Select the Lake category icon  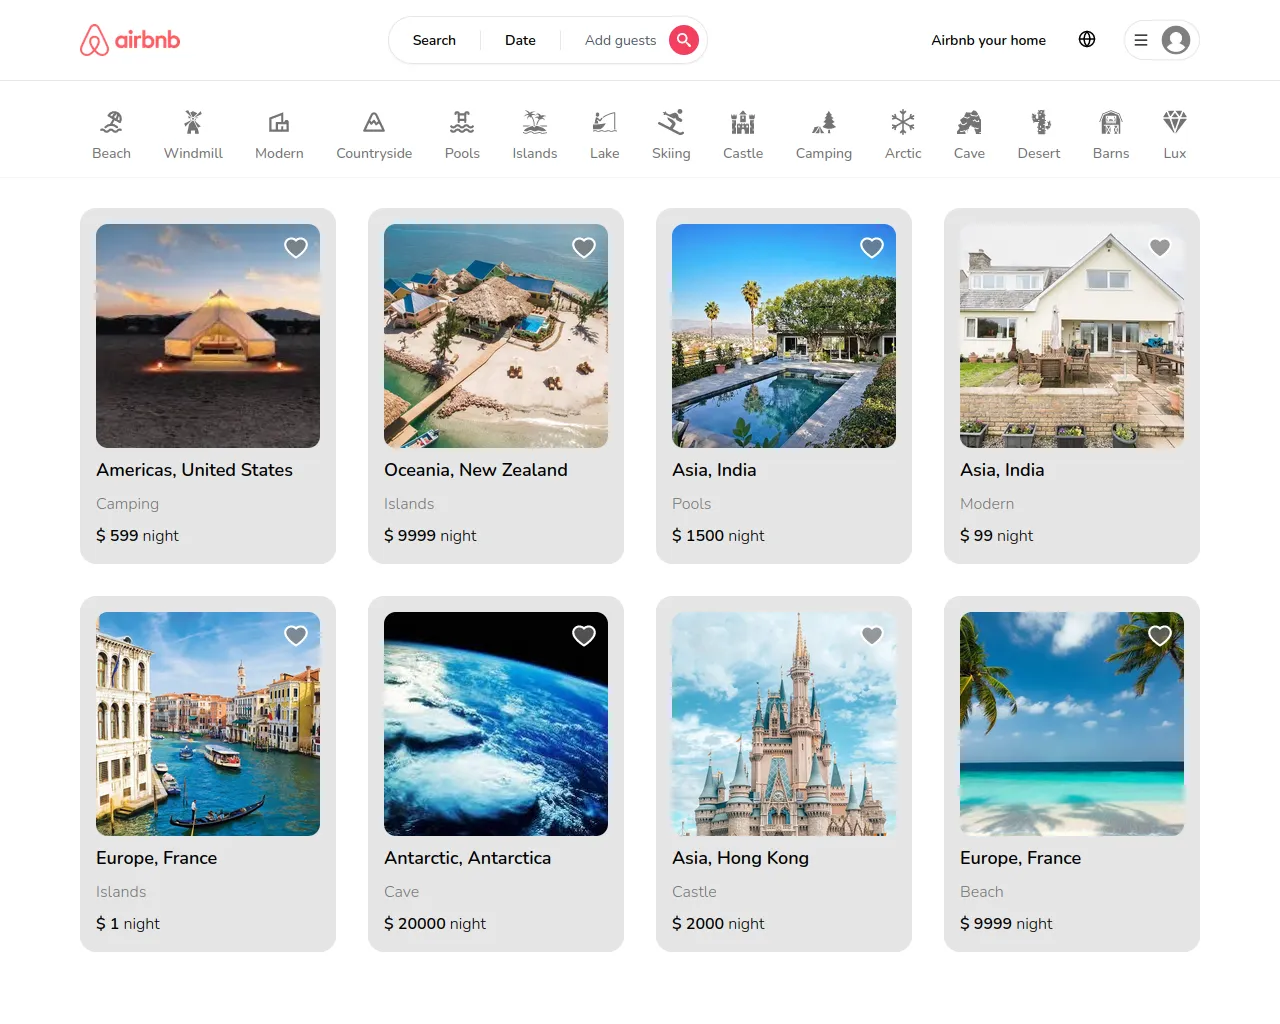605,122
